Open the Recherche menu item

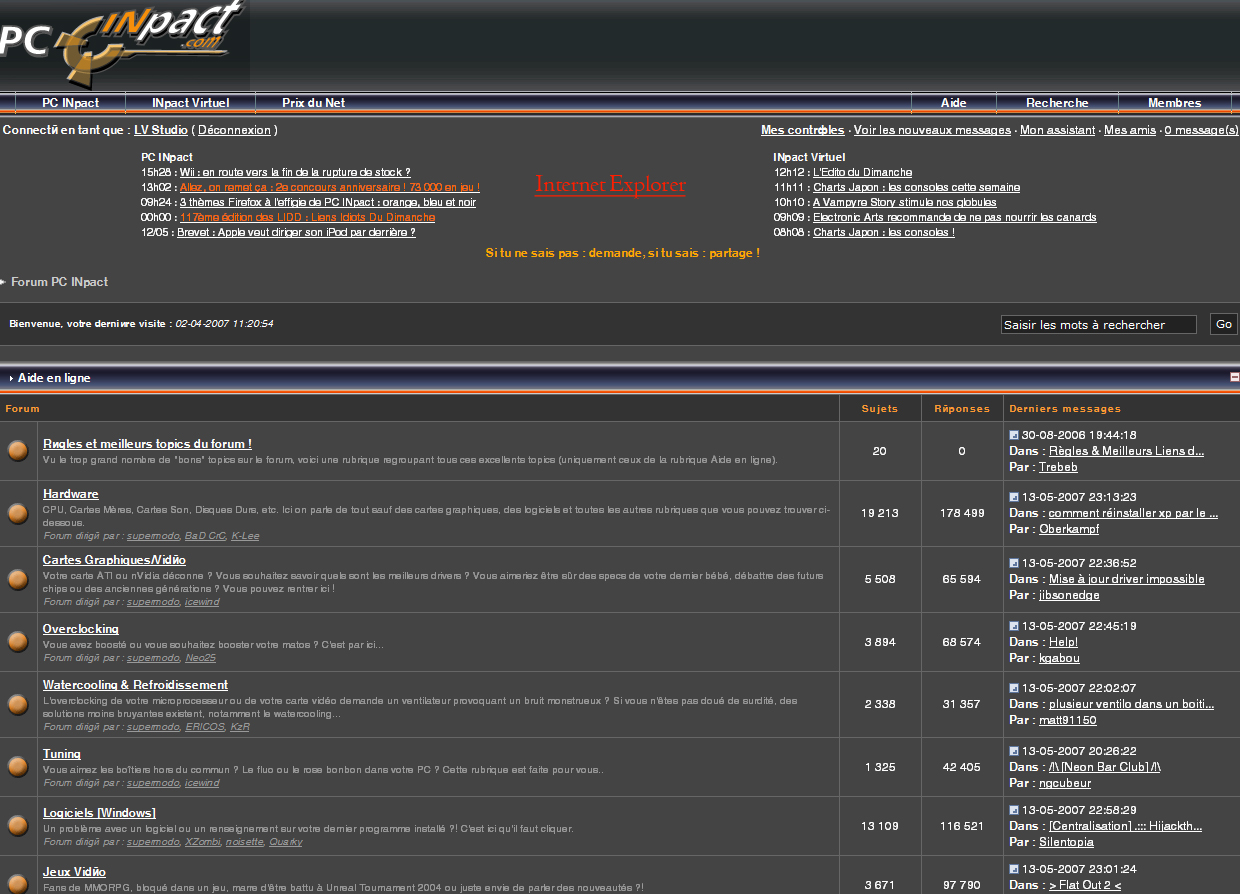(1057, 103)
